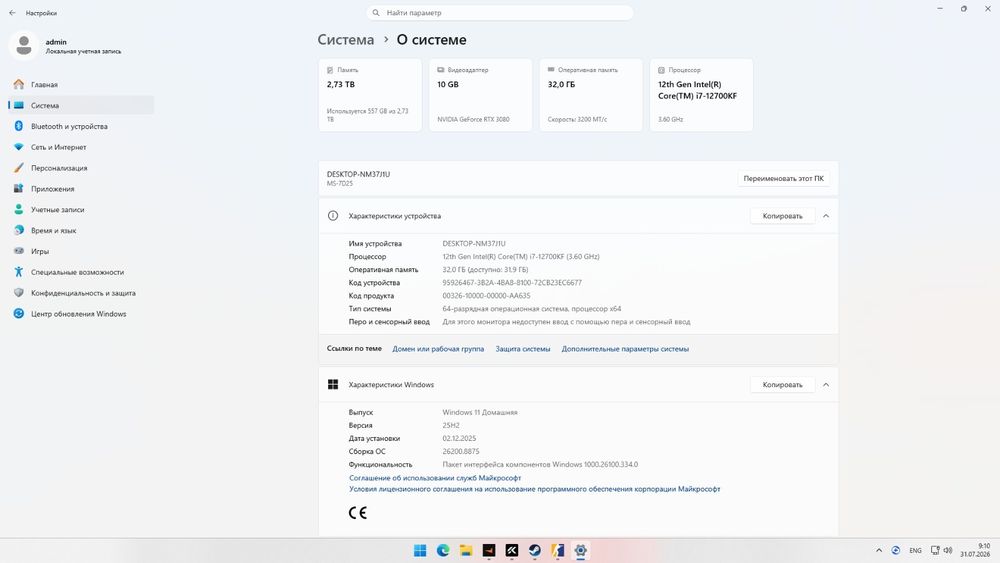Click Переименовать этот ПК button
Viewport: 1000px width, 563px height.
[x=783, y=179]
